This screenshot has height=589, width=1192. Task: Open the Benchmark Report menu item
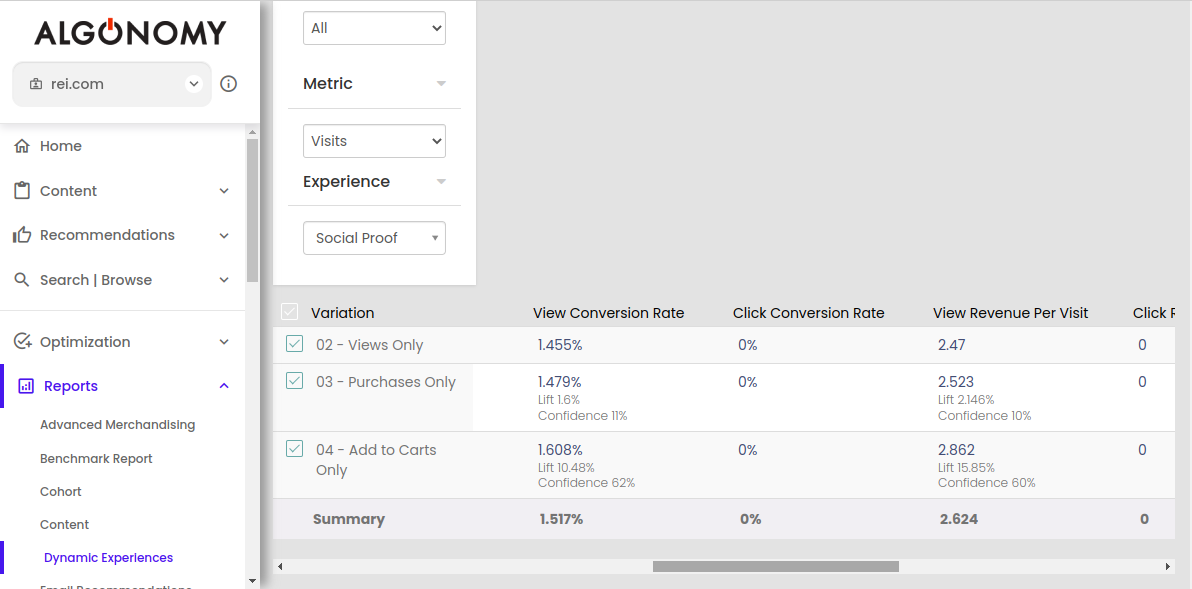(x=96, y=459)
